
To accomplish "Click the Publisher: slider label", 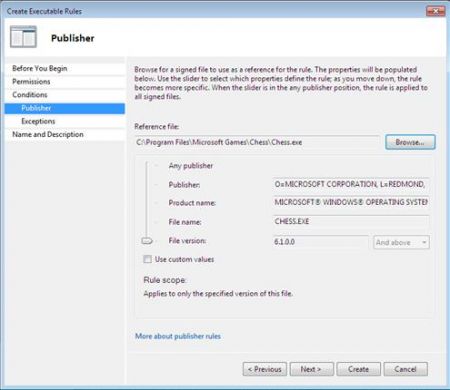I will pos(184,185).
